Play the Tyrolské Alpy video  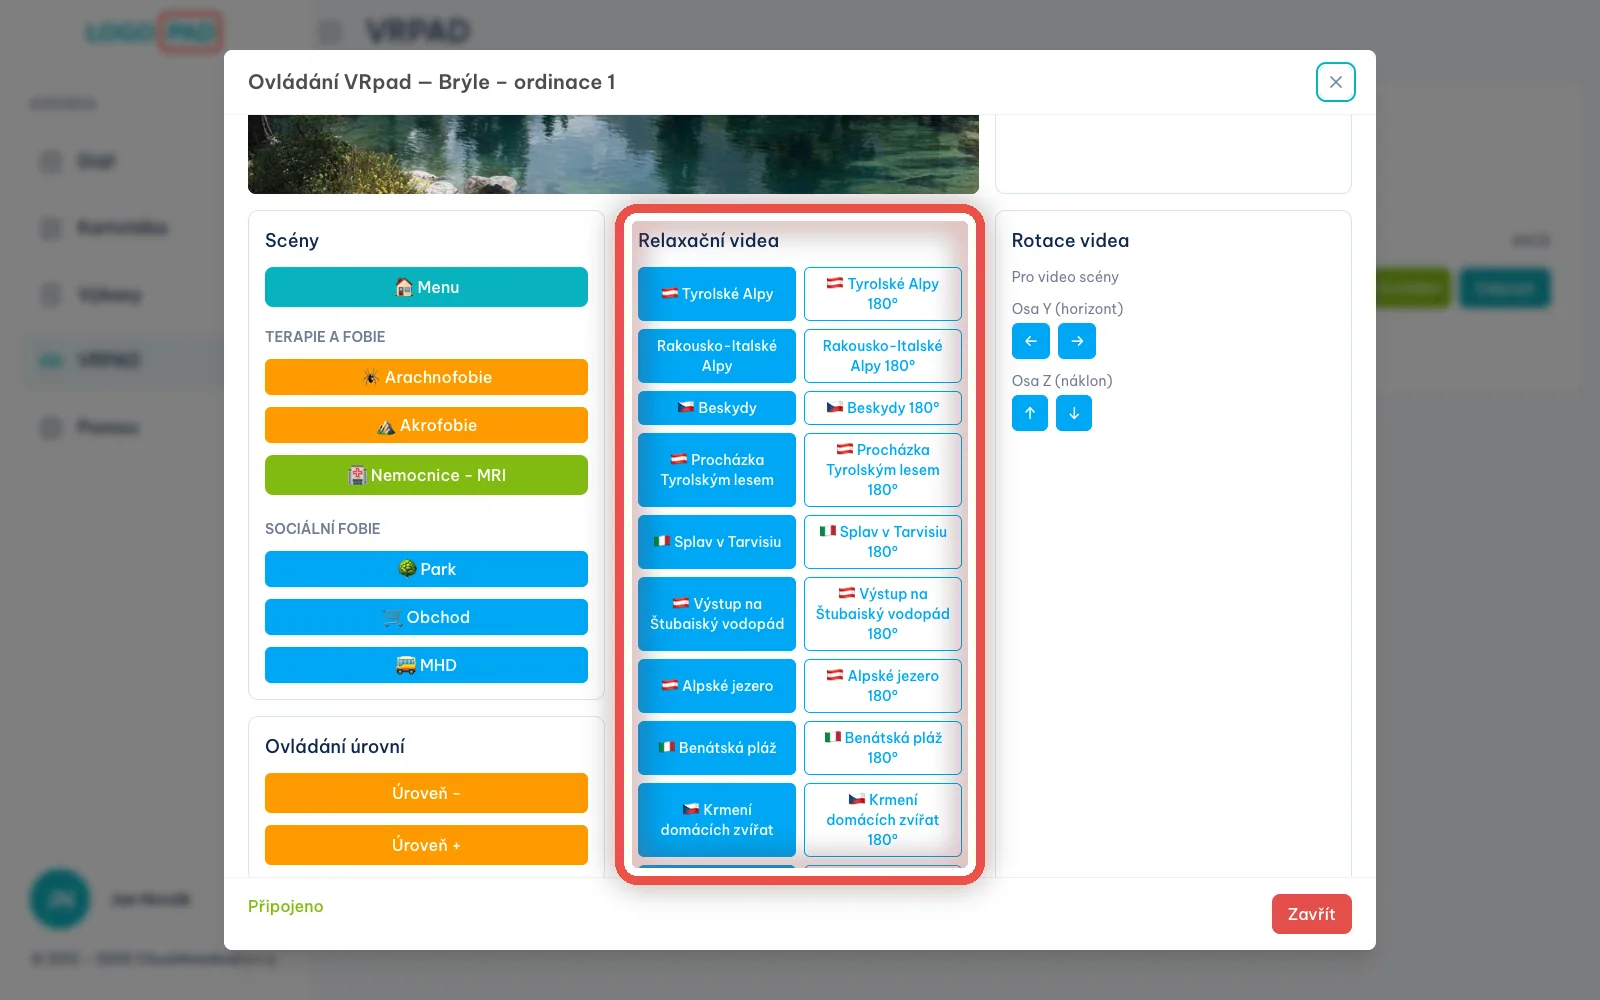tap(717, 294)
